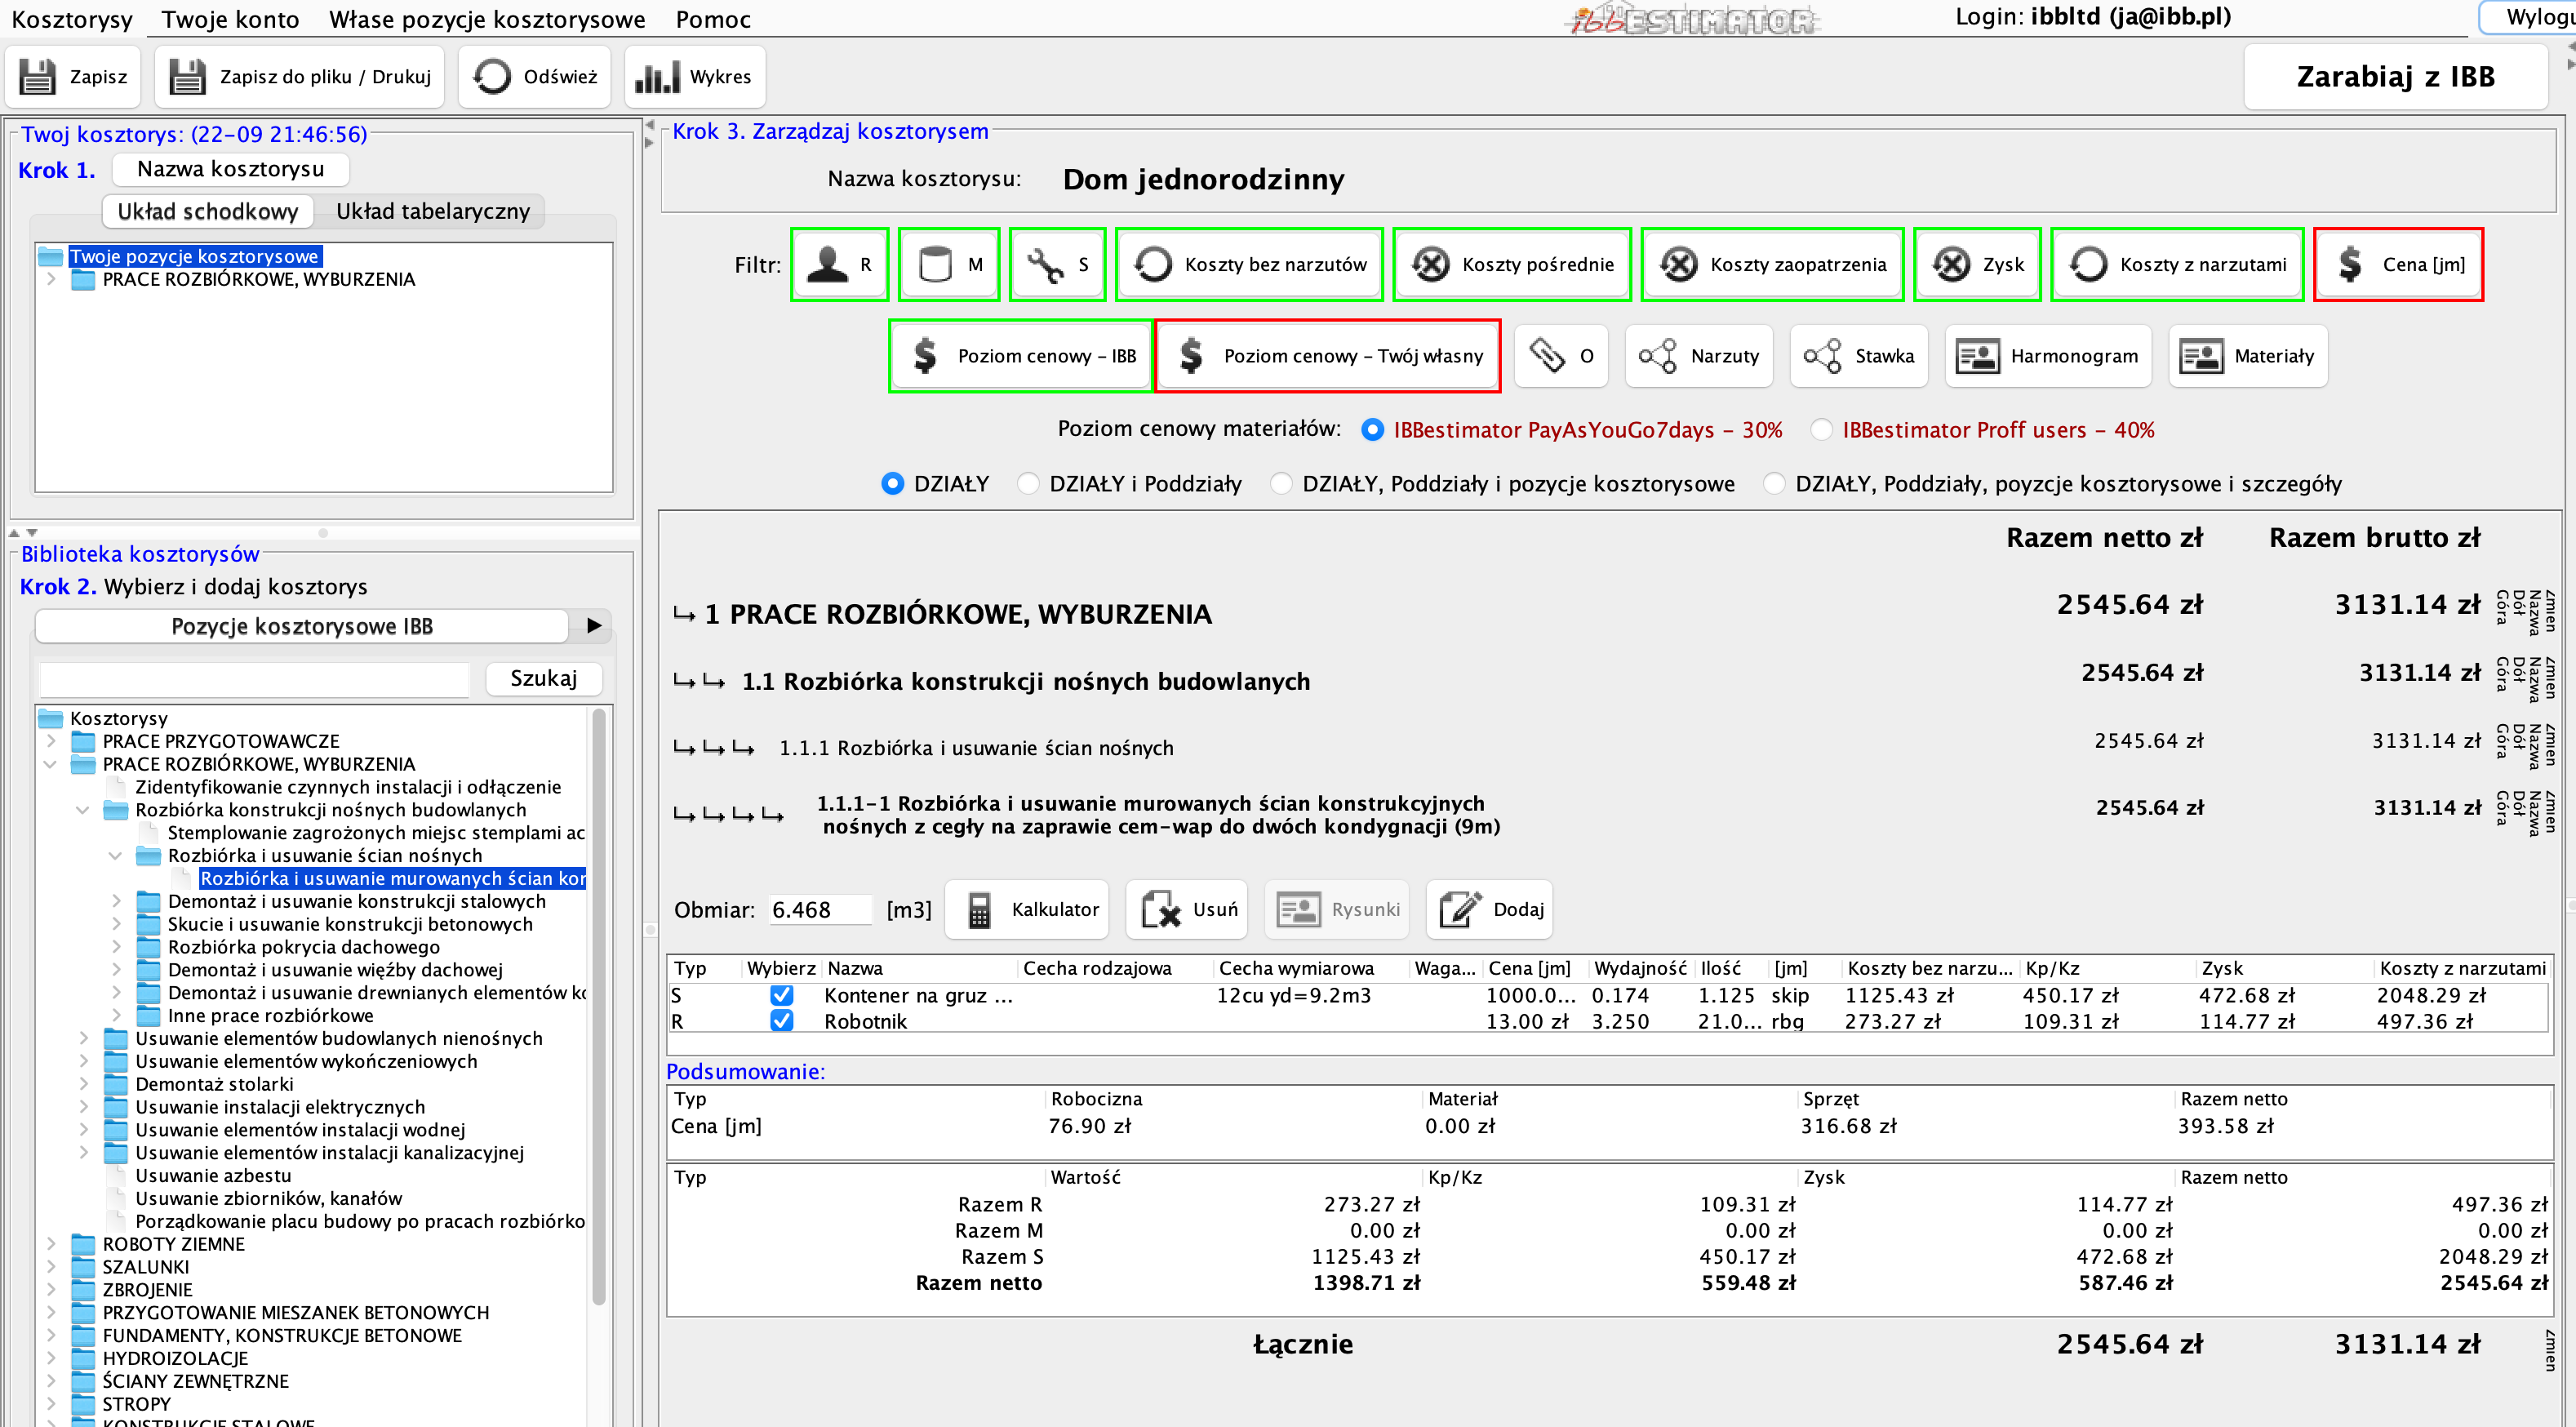The width and height of the screenshot is (2576, 1427).
Task: Open Pozycje kosztorysowe IBB dropdown arrow
Action: [594, 626]
